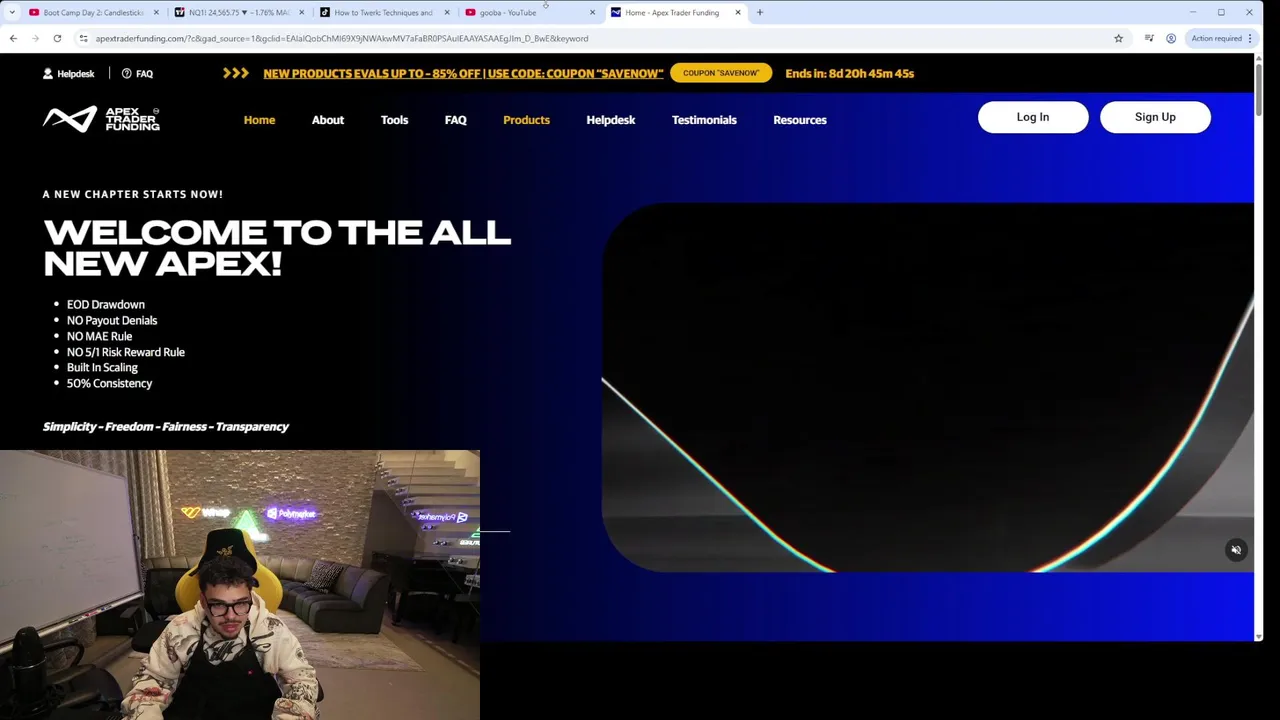Click the COUPON "SAVENOW" yellow button
This screenshot has height=720, width=1280.
(721, 73)
